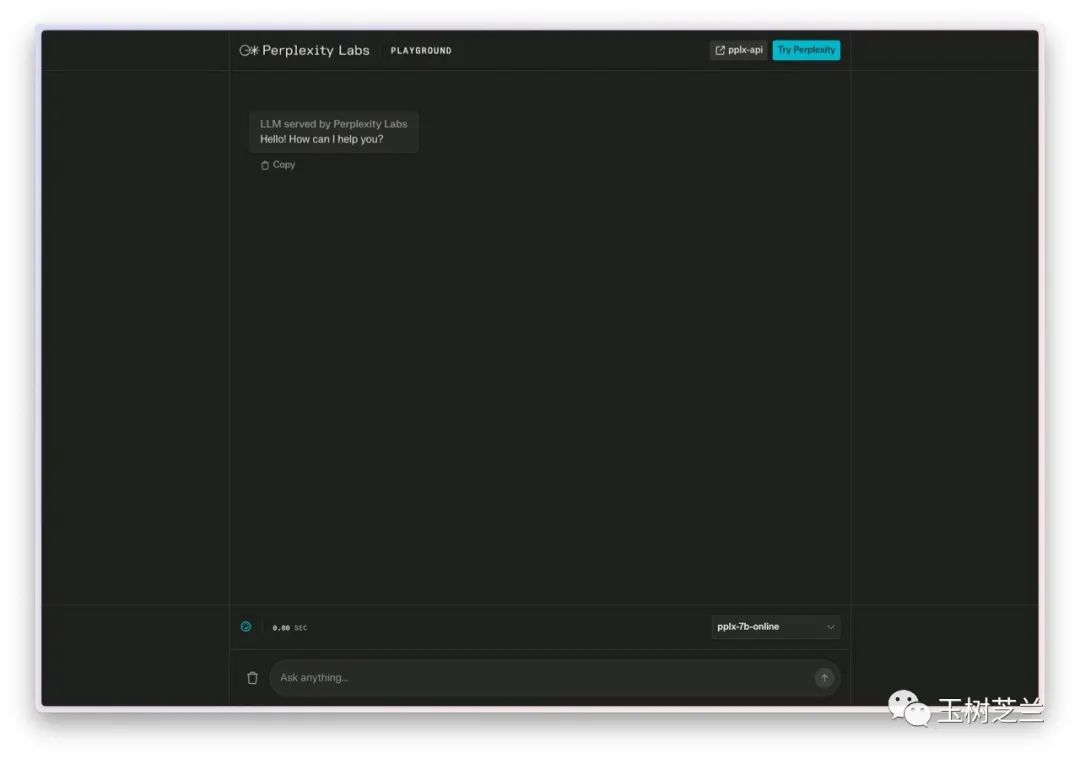This screenshot has height=759, width=1080.
Task: Click the Perplexity Labs logo icon
Action: click(249, 50)
